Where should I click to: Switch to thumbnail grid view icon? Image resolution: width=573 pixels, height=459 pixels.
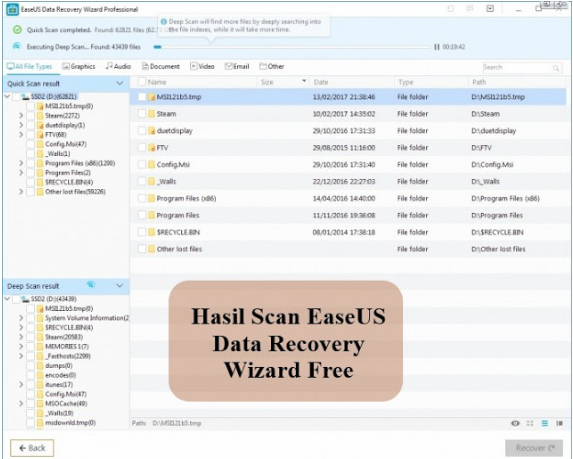pyautogui.click(x=530, y=423)
